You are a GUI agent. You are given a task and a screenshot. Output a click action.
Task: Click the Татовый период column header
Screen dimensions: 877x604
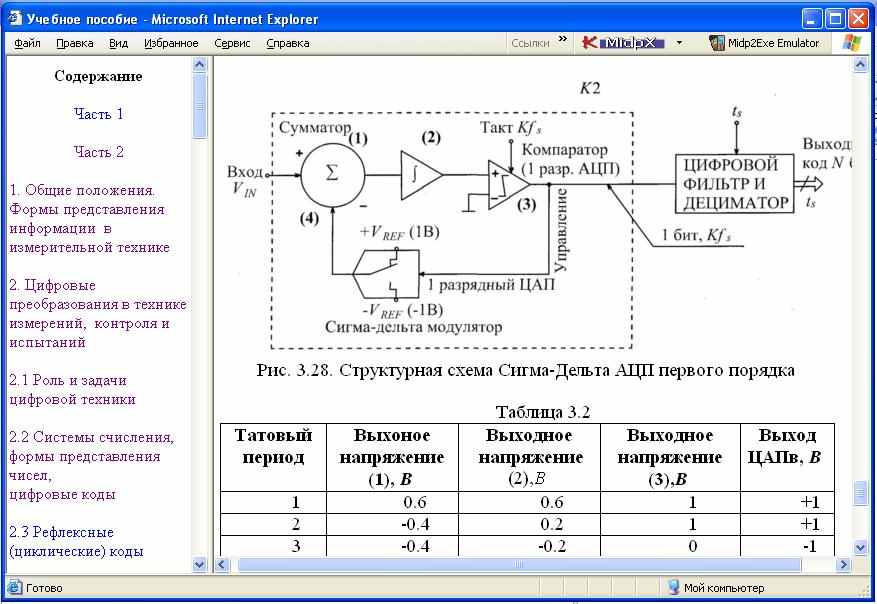(x=274, y=457)
